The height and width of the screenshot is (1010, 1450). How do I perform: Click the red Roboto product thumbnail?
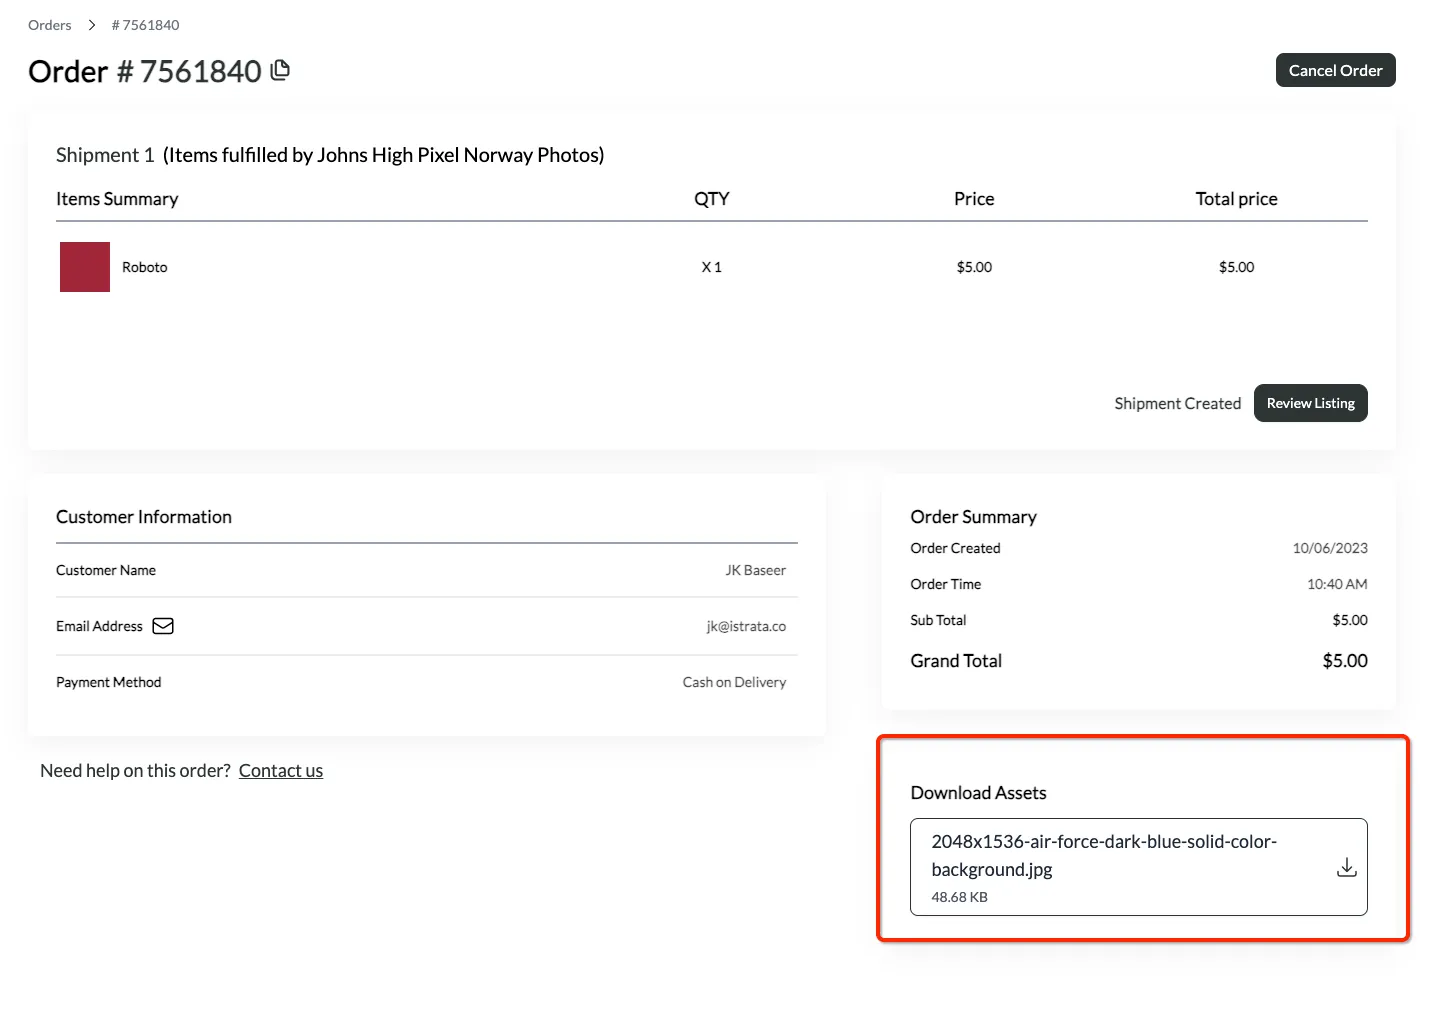coord(85,267)
